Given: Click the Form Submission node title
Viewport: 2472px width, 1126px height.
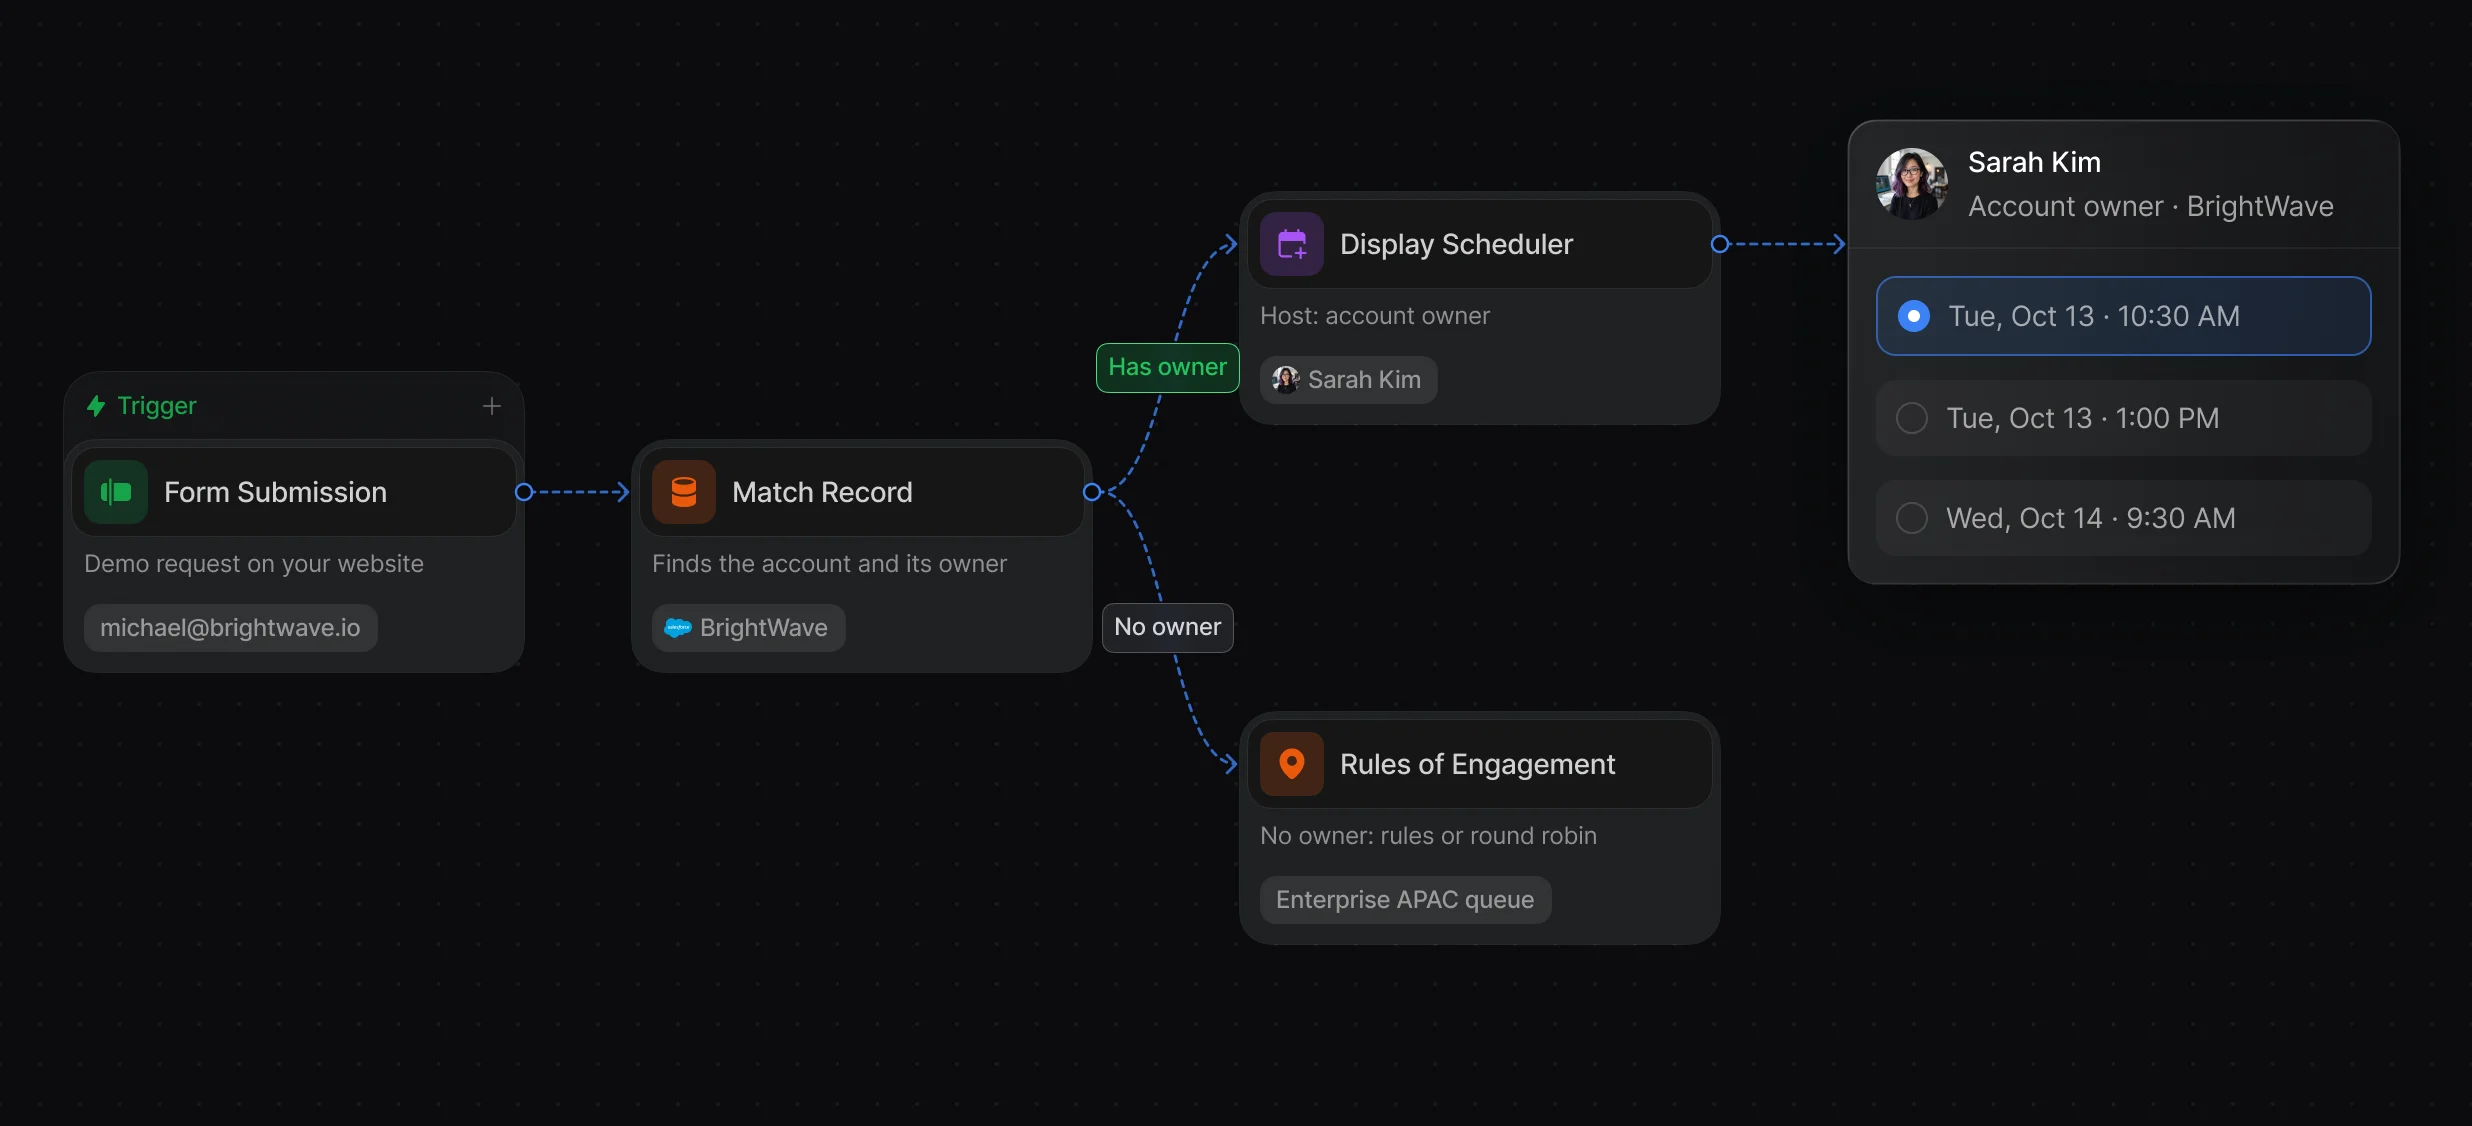Looking at the screenshot, I should coord(276,492).
